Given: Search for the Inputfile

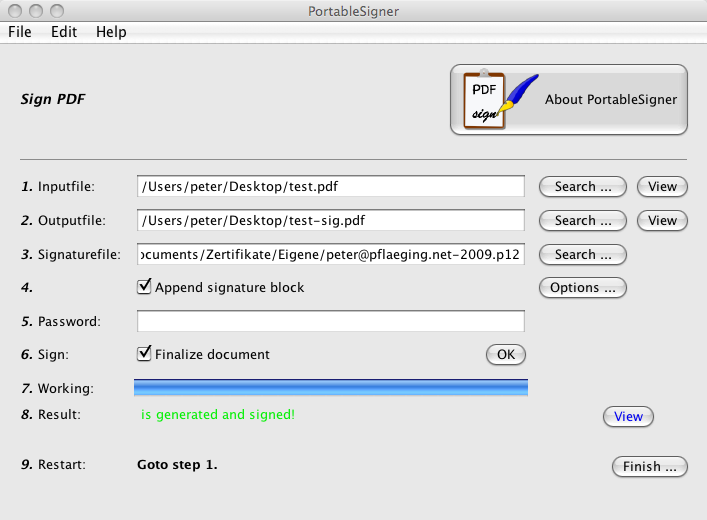Looking at the screenshot, I should tap(583, 187).
